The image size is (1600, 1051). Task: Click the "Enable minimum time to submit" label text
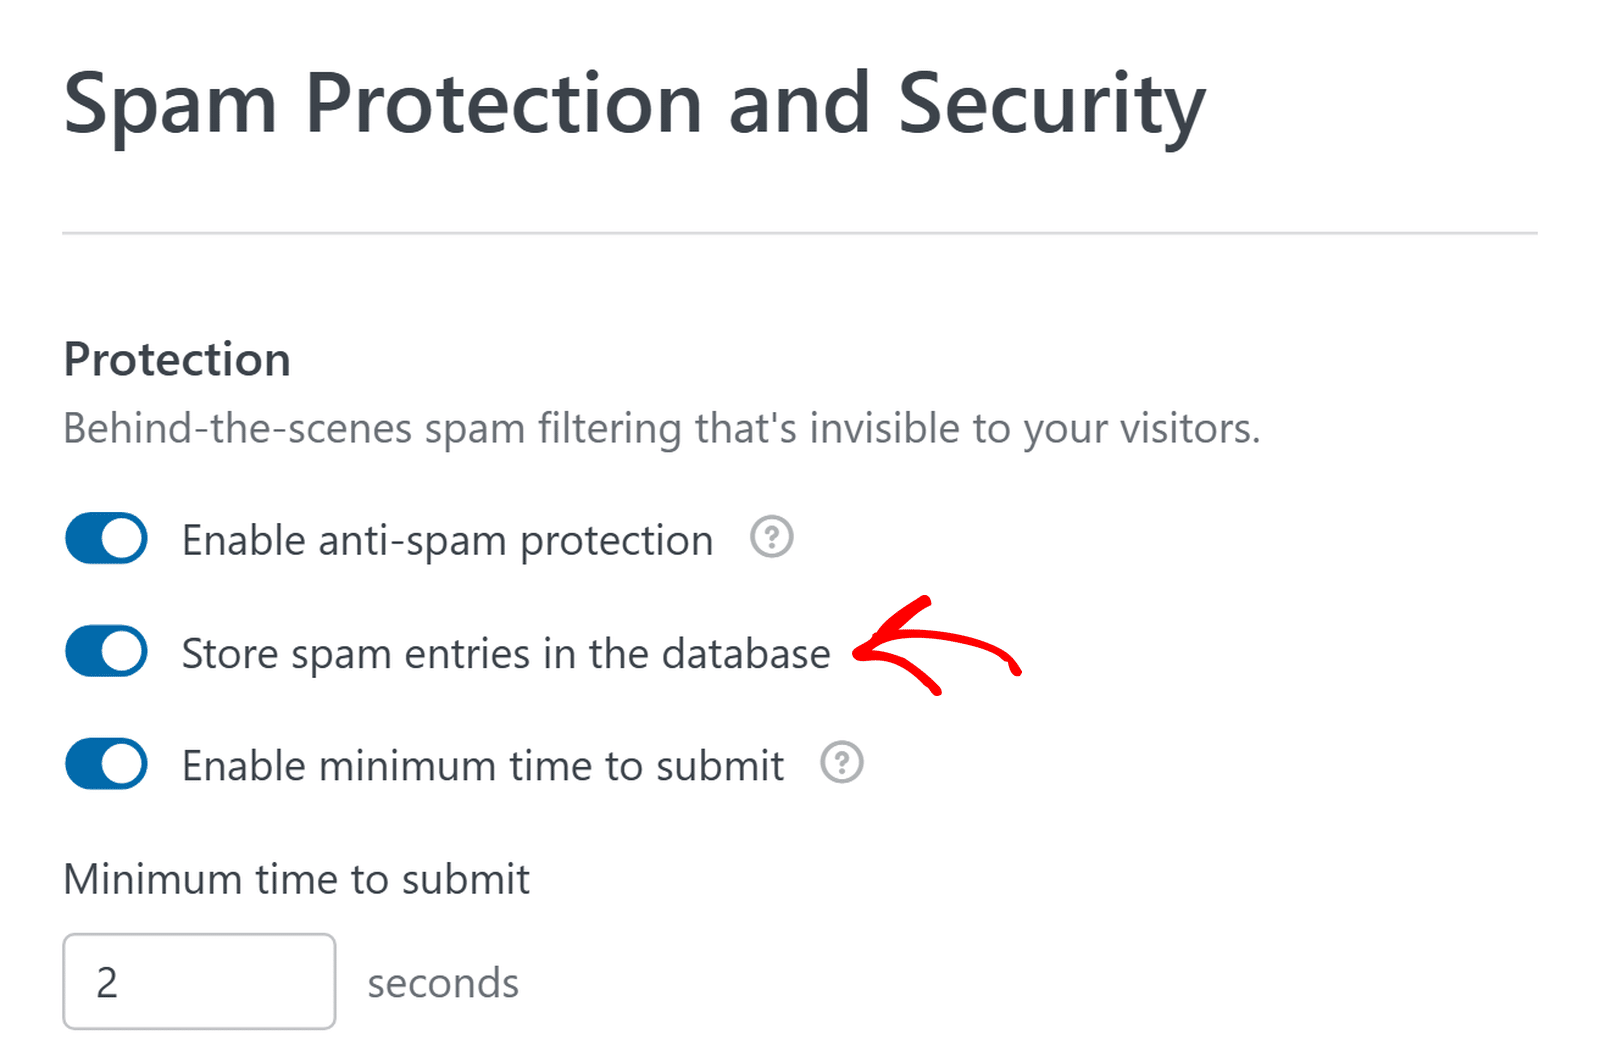click(483, 766)
